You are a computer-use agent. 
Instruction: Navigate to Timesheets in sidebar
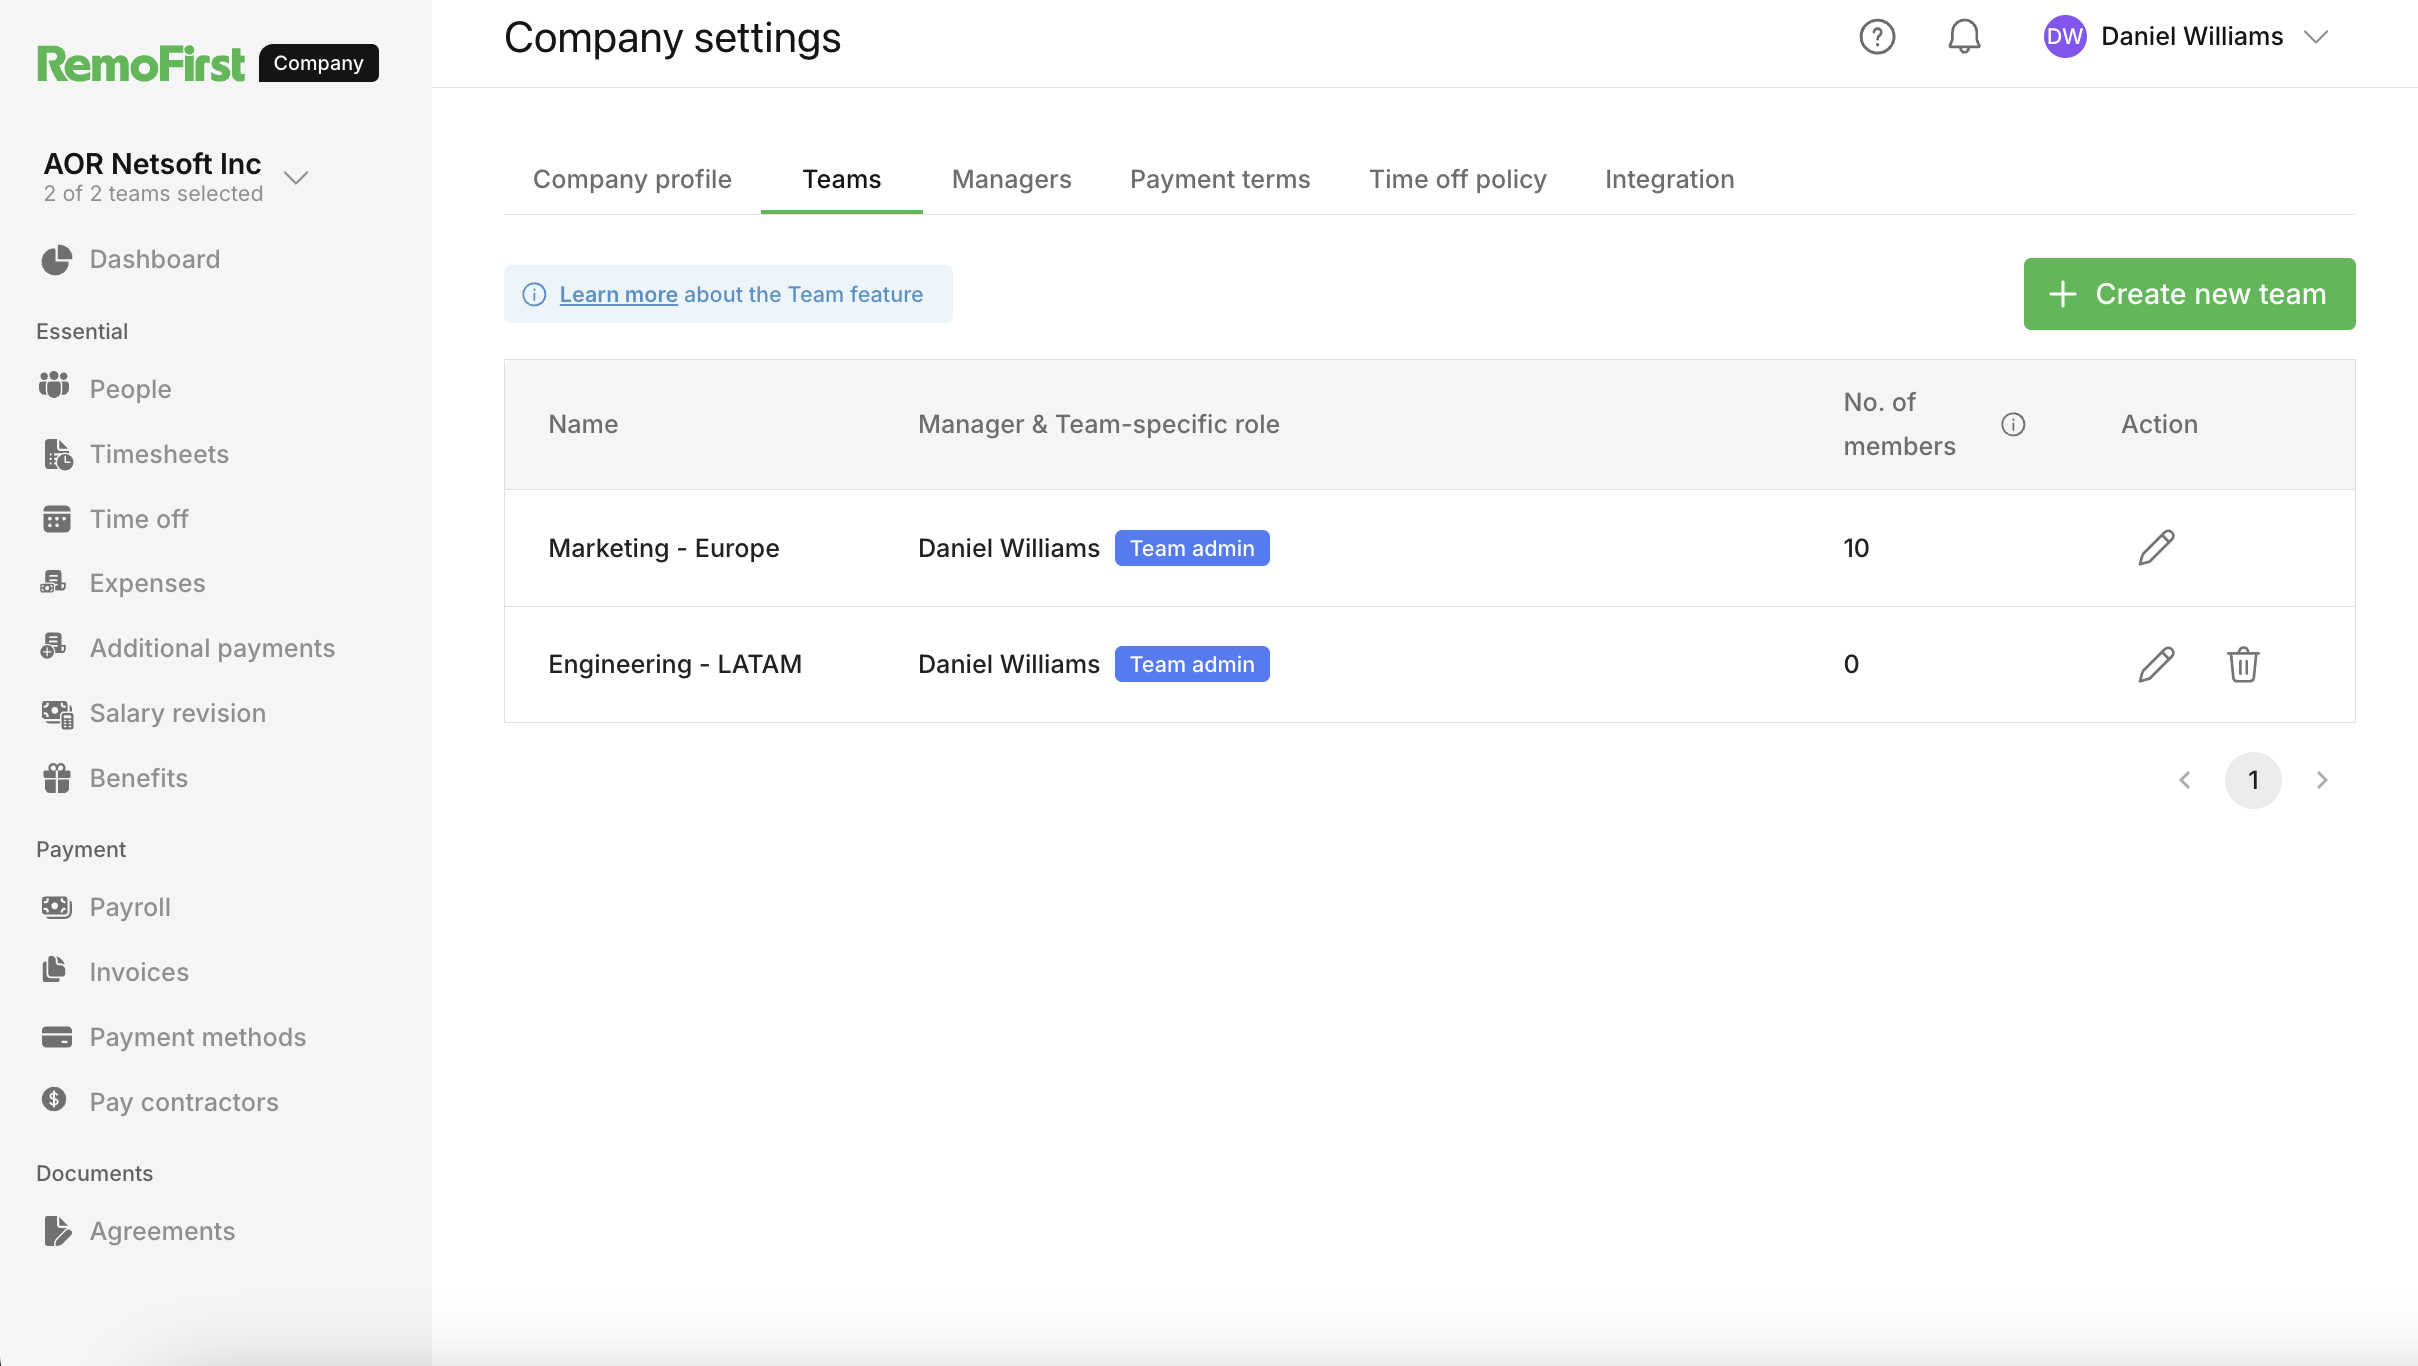(x=160, y=454)
